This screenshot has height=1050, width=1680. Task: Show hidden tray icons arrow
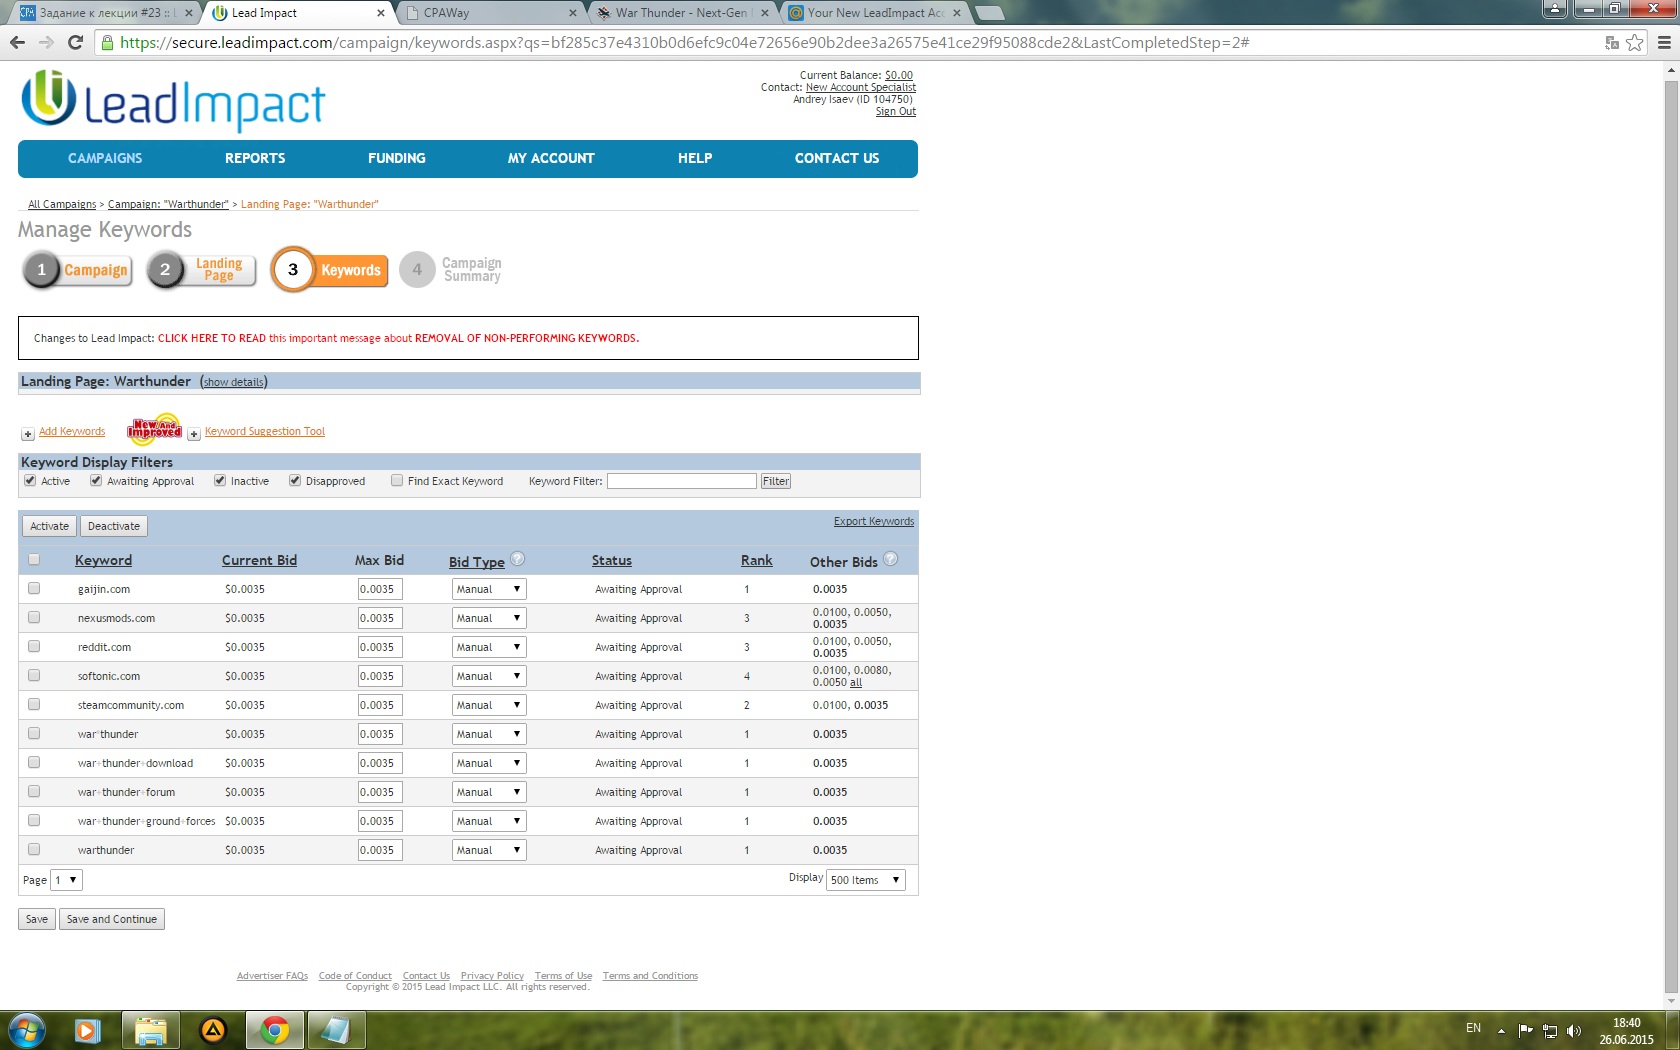(1501, 1030)
